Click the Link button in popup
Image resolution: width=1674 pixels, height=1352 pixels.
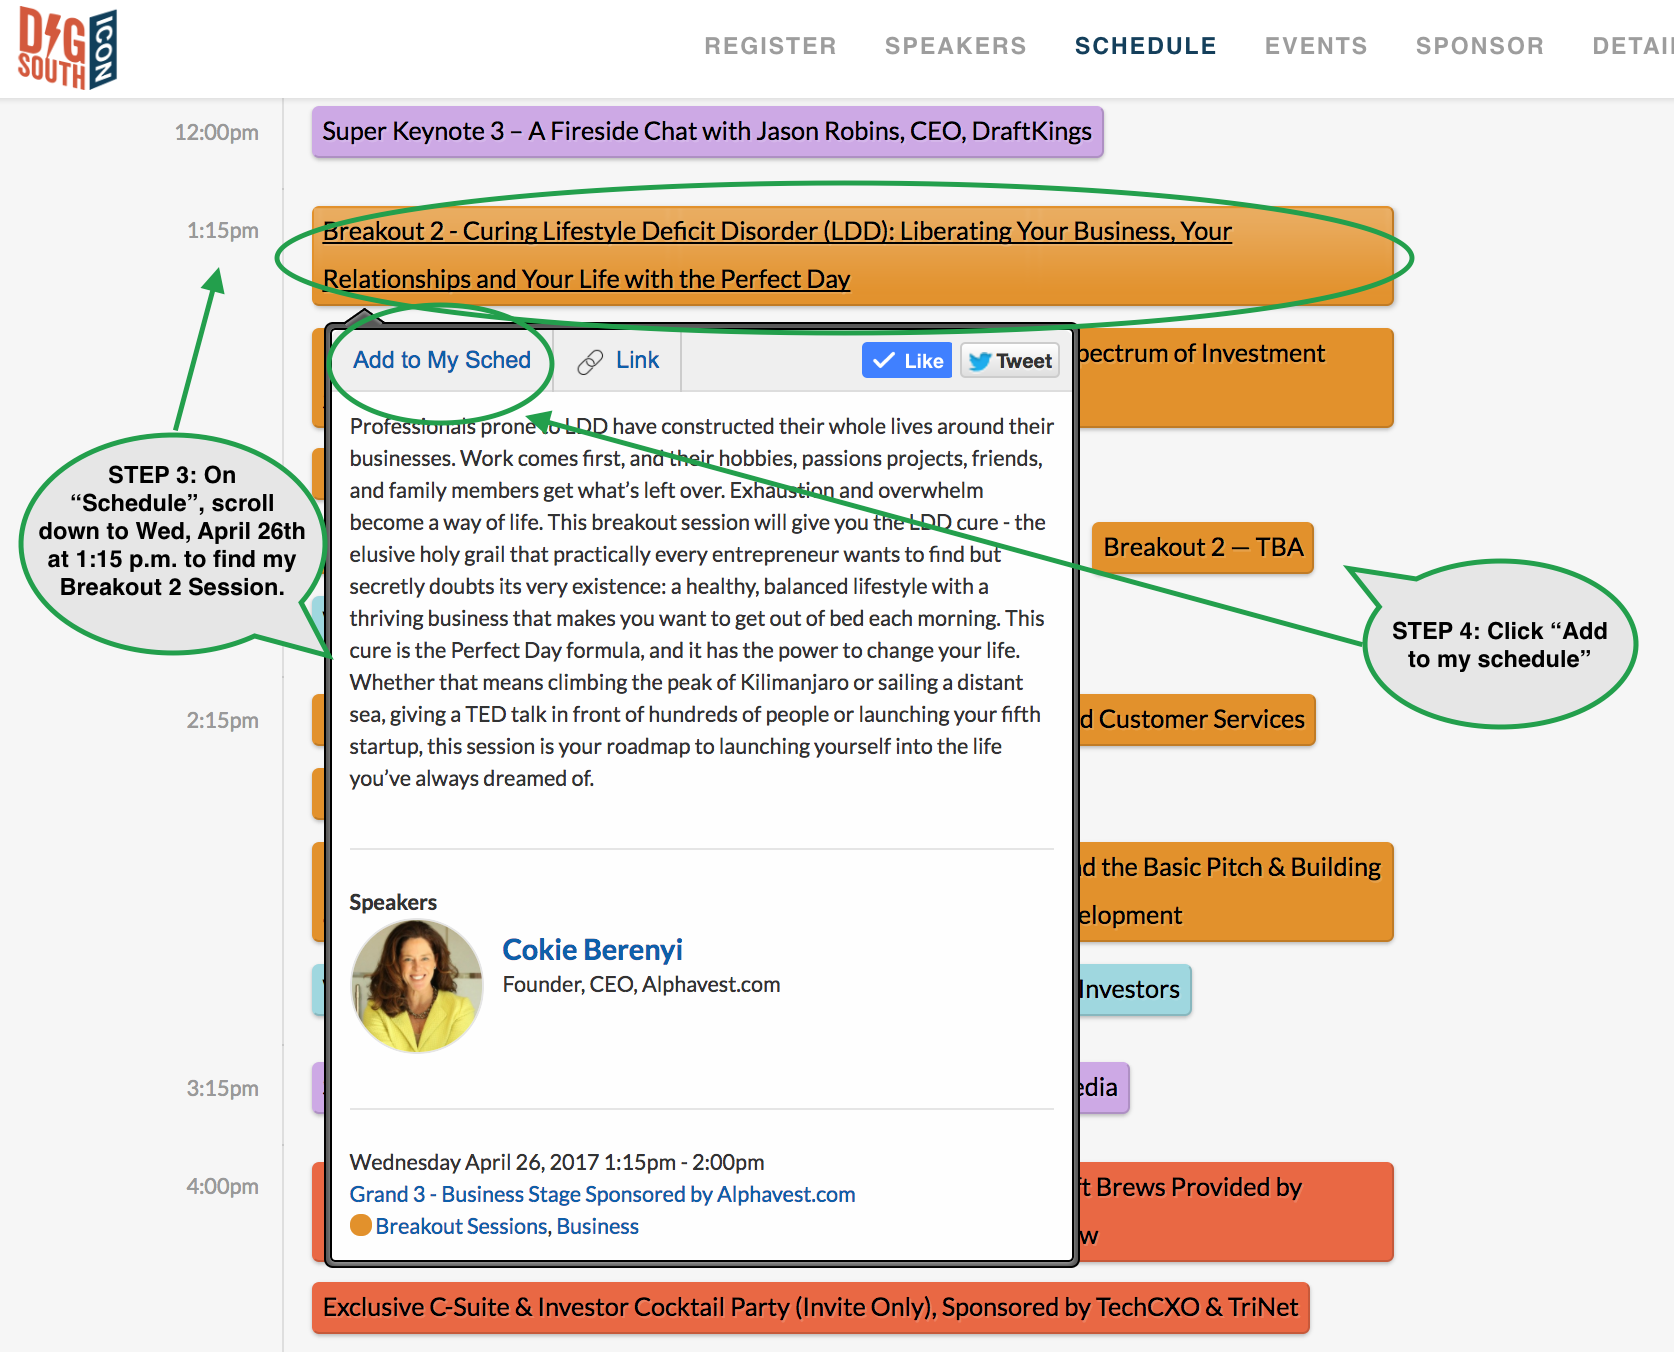(x=618, y=360)
